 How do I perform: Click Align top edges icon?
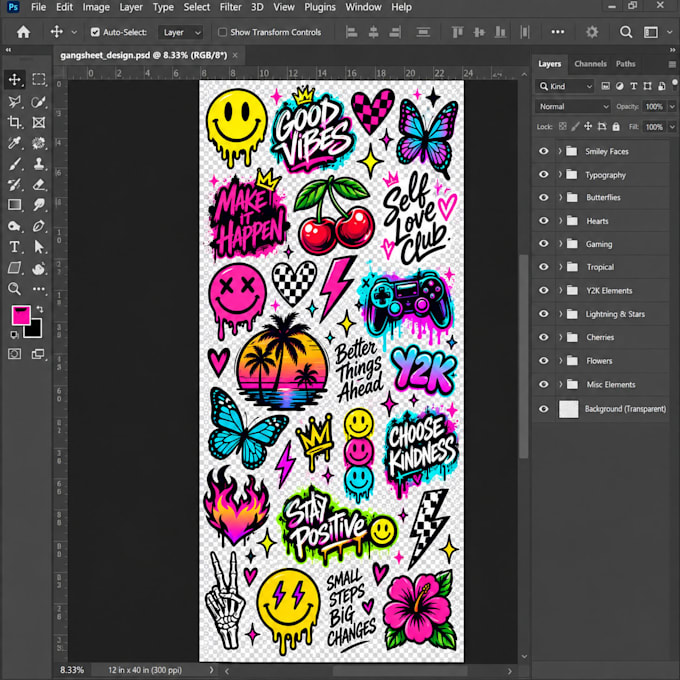(x=458, y=32)
